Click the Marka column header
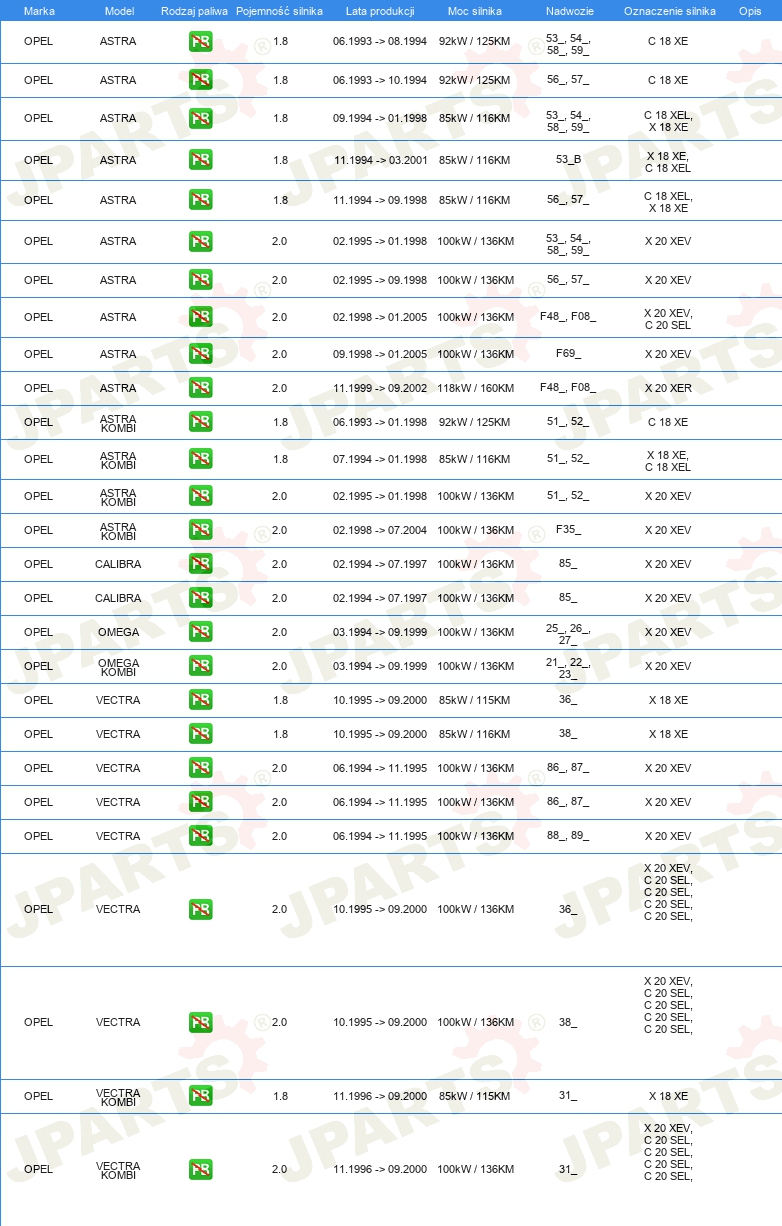 [x=39, y=11]
